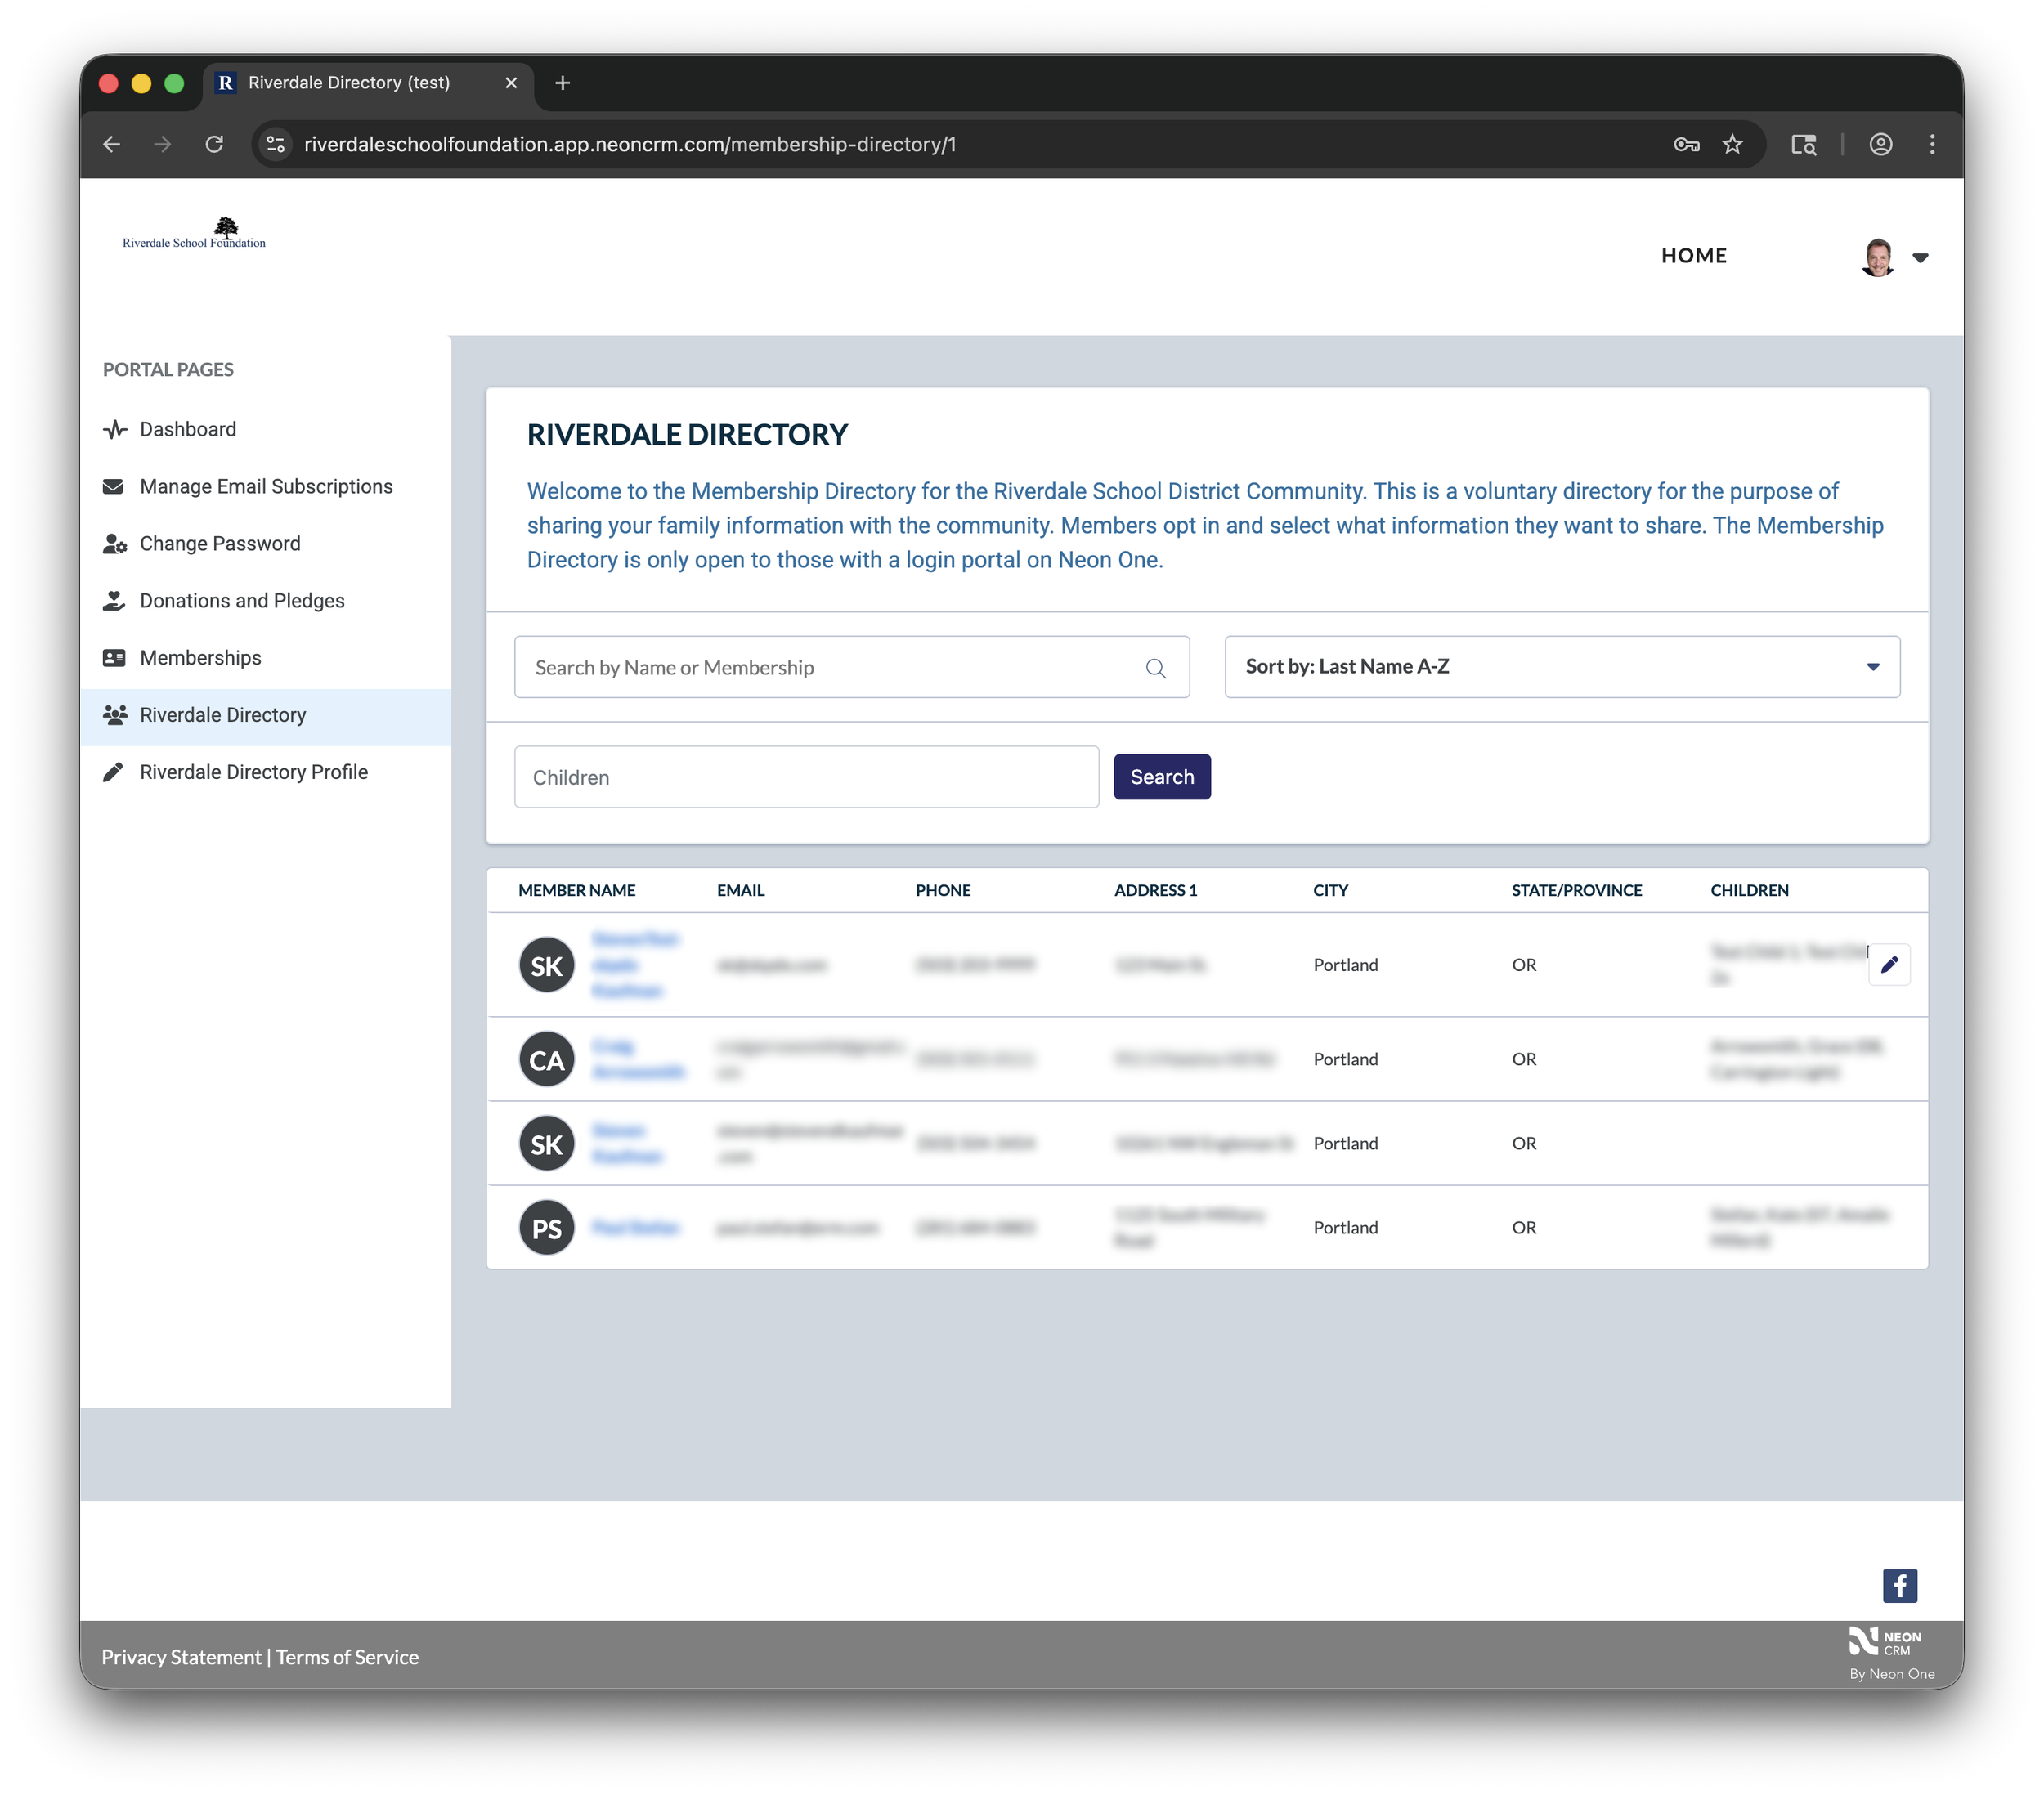Click the pencil edit icon in first row
The width and height of the screenshot is (2044, 1795).
pyautogui.click(x=1888, y=964)
